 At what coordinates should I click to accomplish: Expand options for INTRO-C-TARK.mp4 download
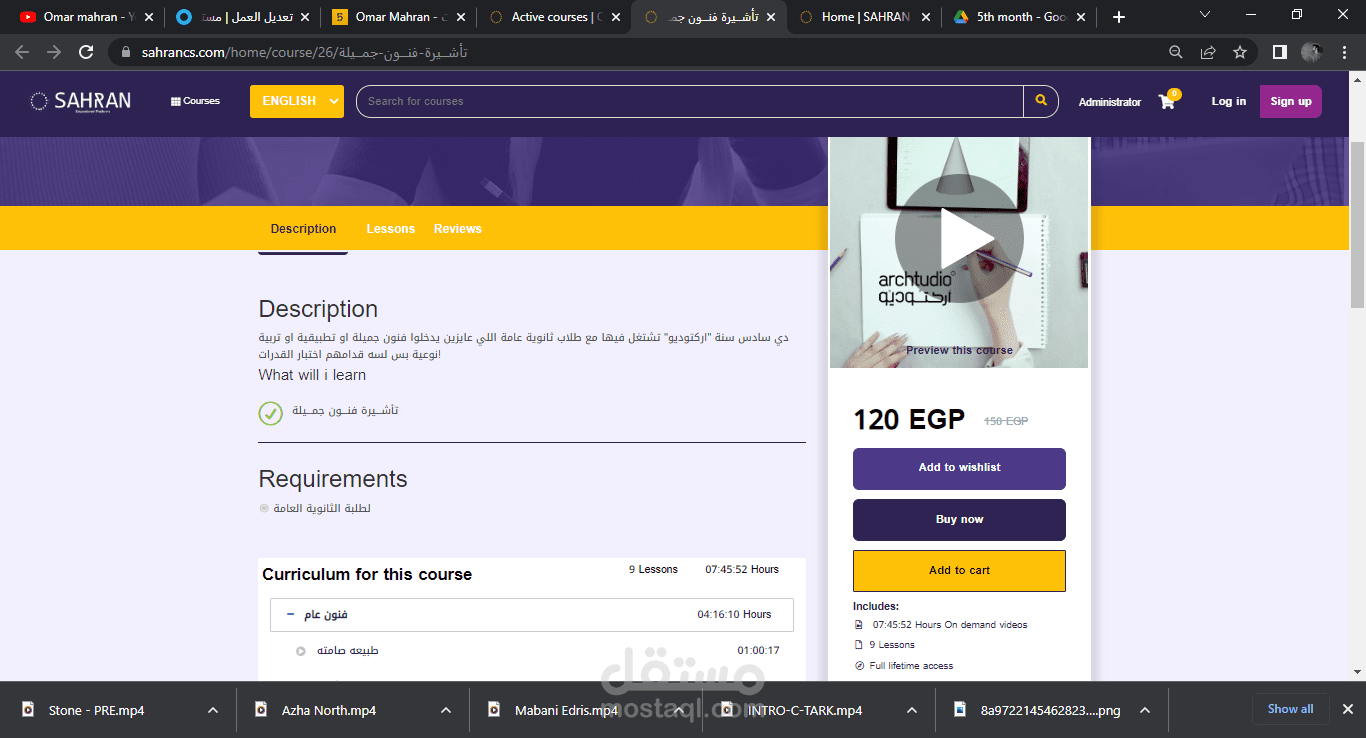912,710
